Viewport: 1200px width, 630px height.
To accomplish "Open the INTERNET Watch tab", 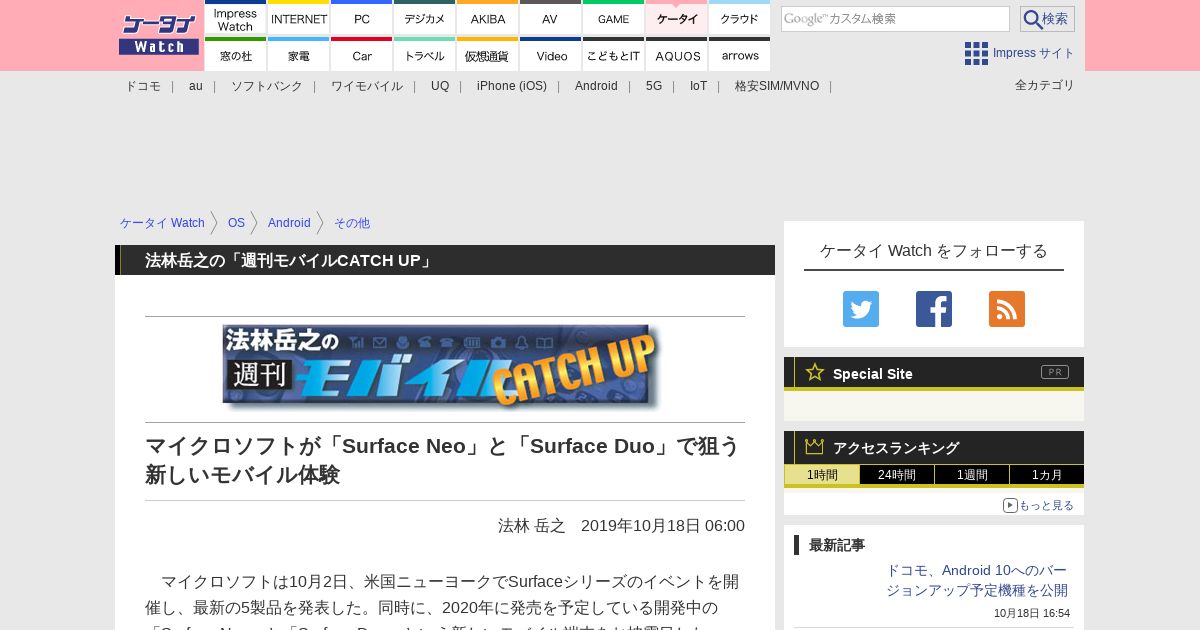I will (x=299, y=18).
